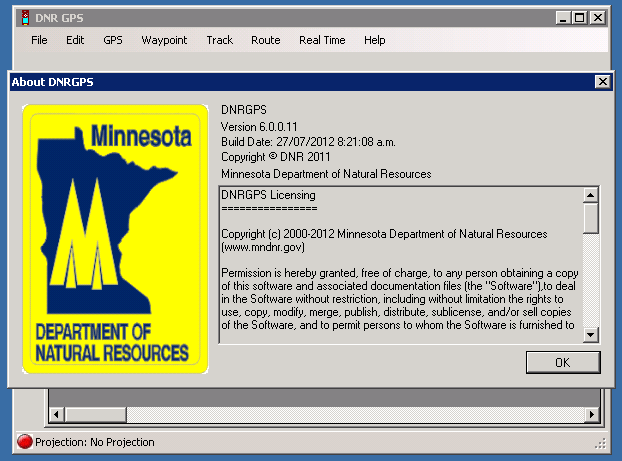This screenshot has height=461, width=622.
Task: Open the File menu
Action: point(39,40)
